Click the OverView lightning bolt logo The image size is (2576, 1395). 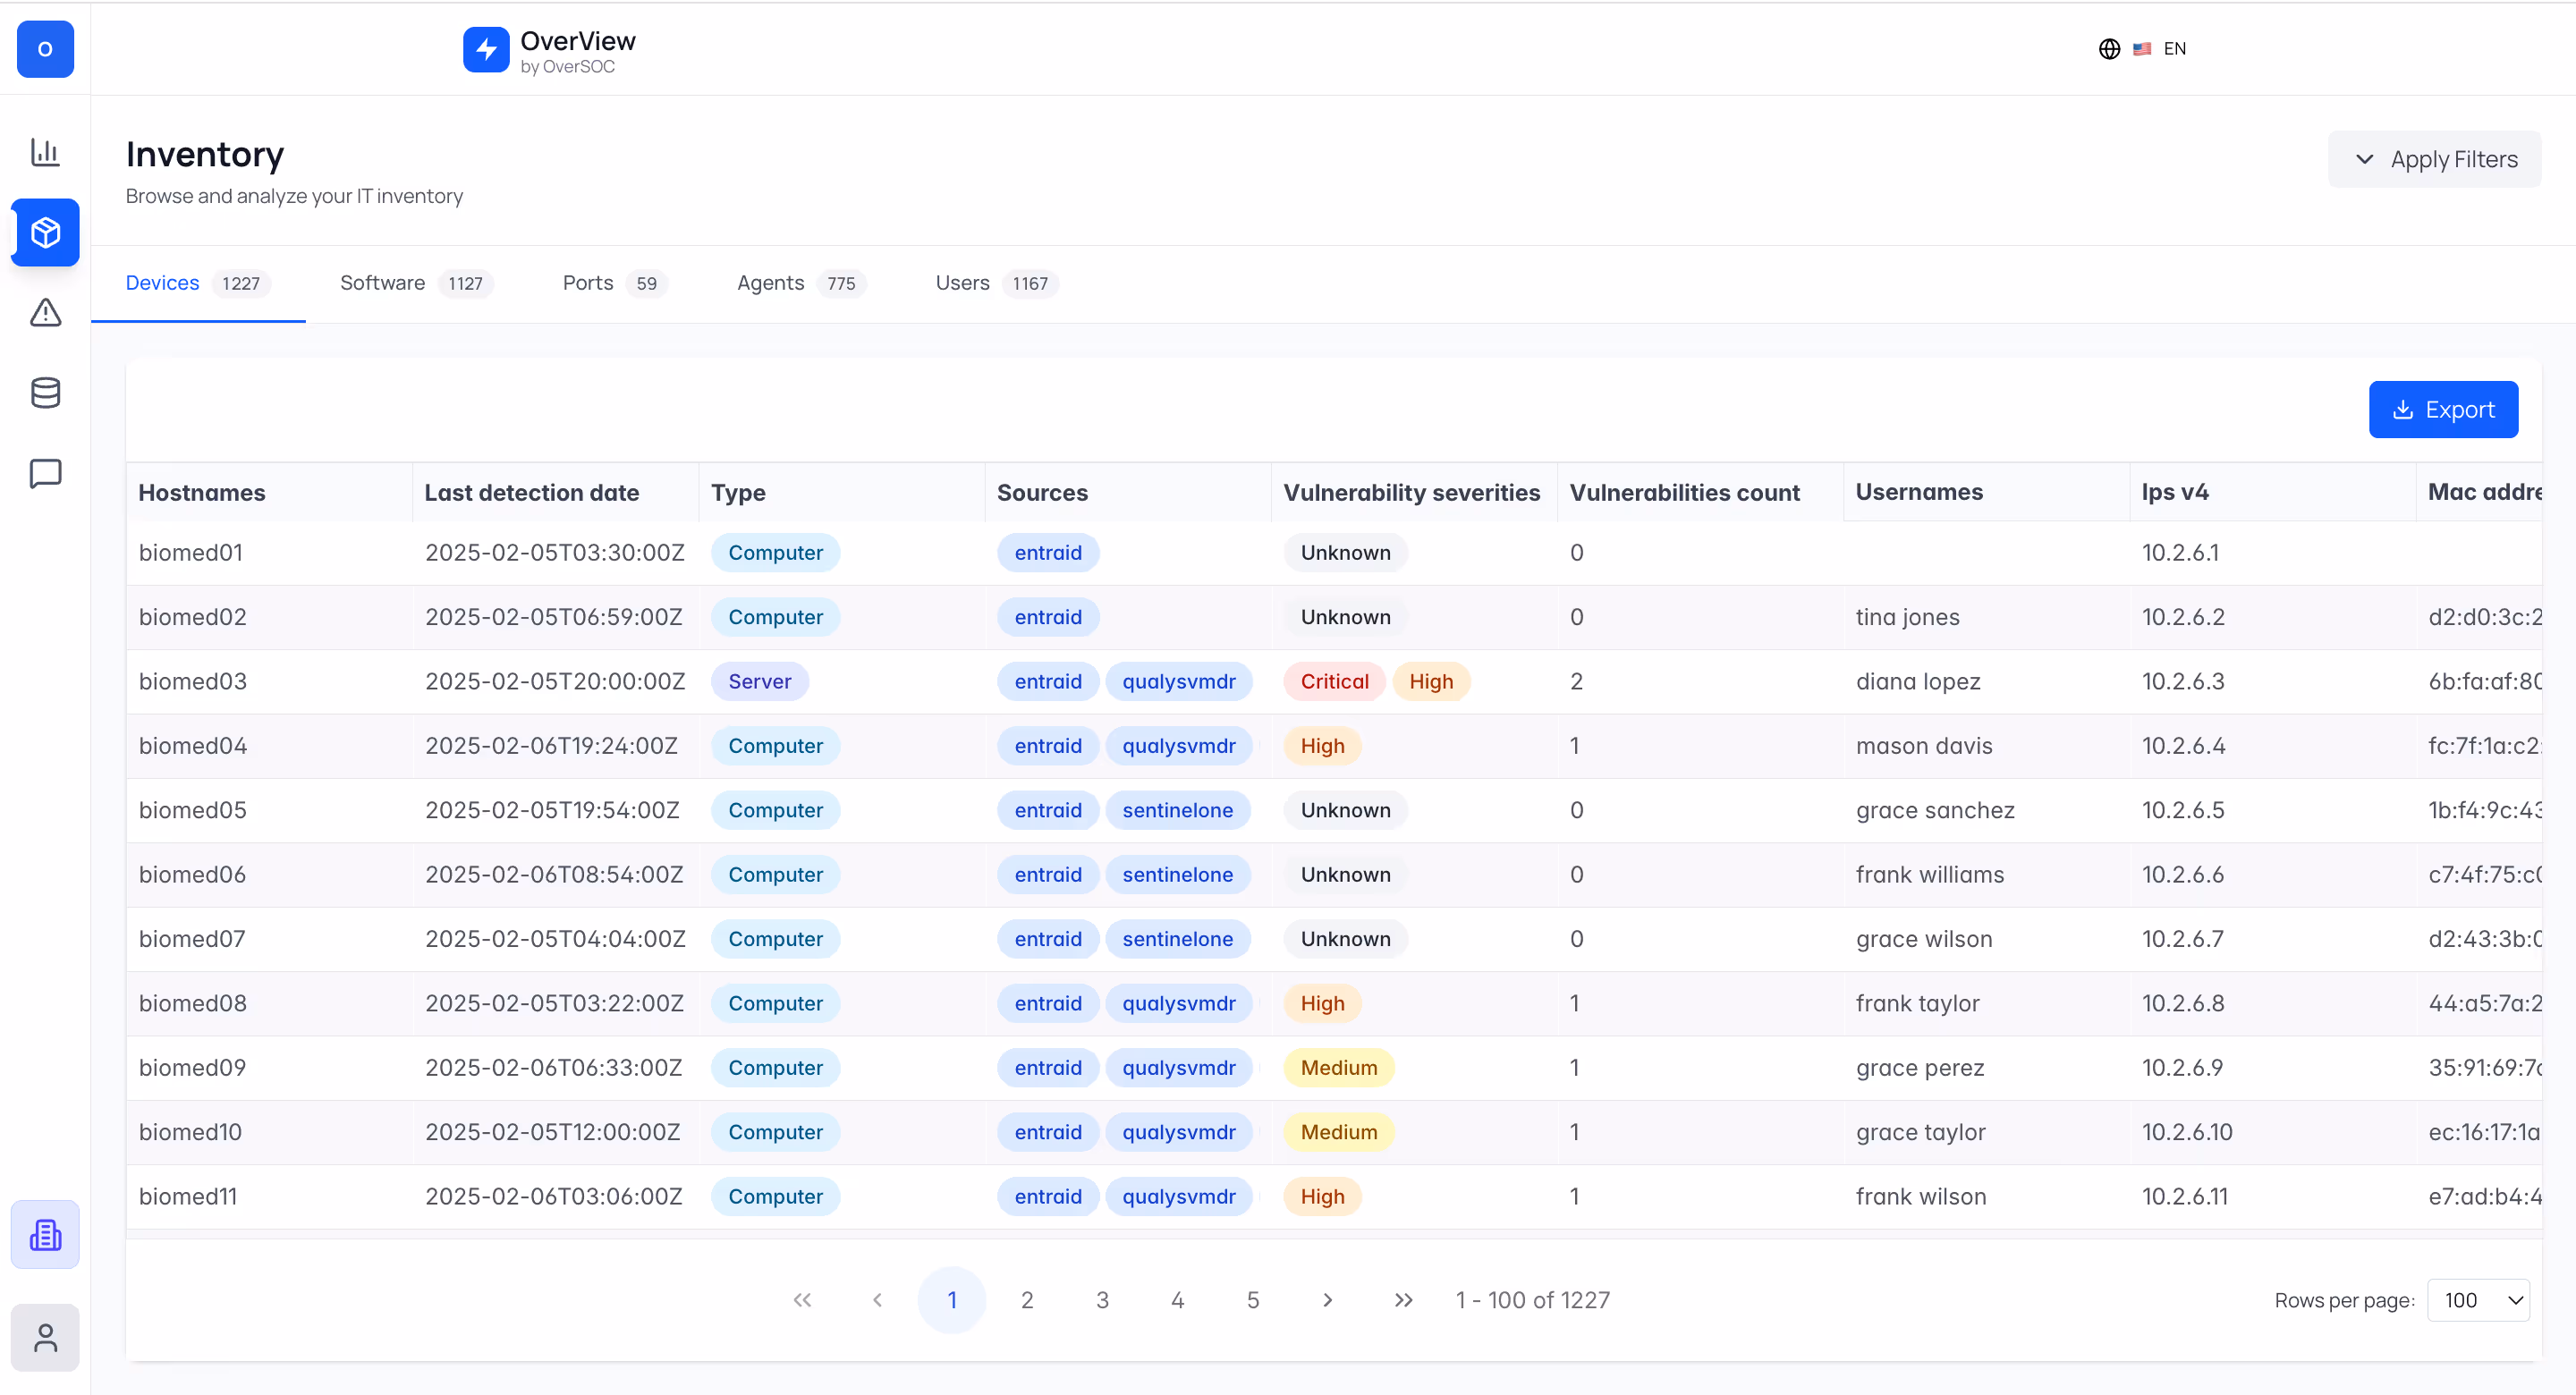click(486, 49)
